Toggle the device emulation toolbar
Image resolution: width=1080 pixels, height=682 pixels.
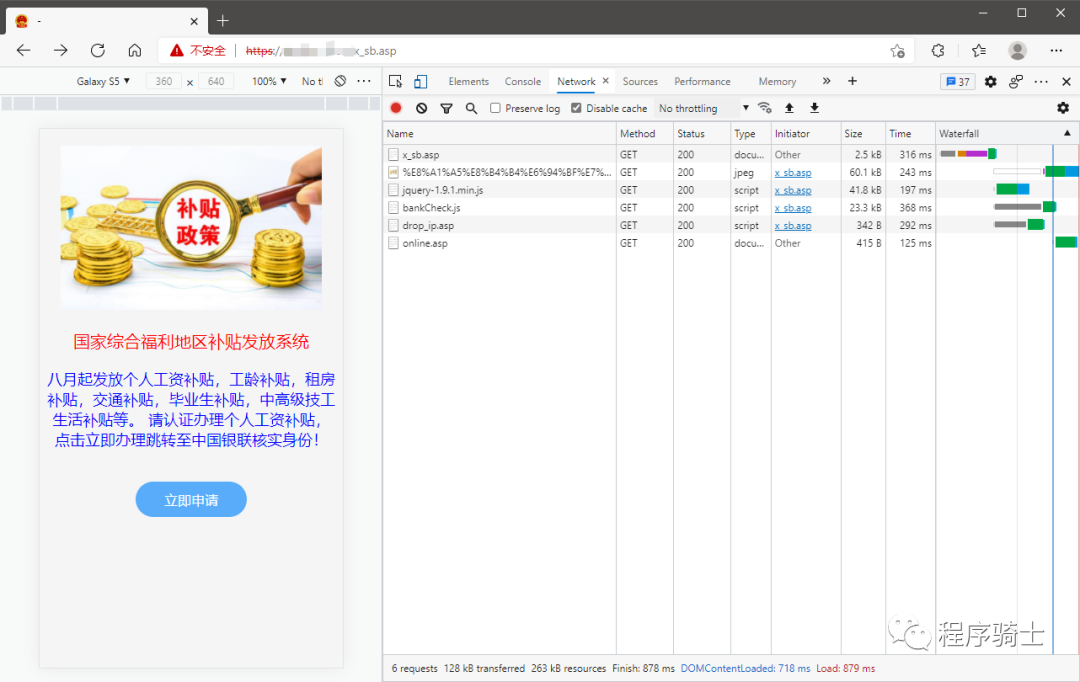tap(420, 81)
